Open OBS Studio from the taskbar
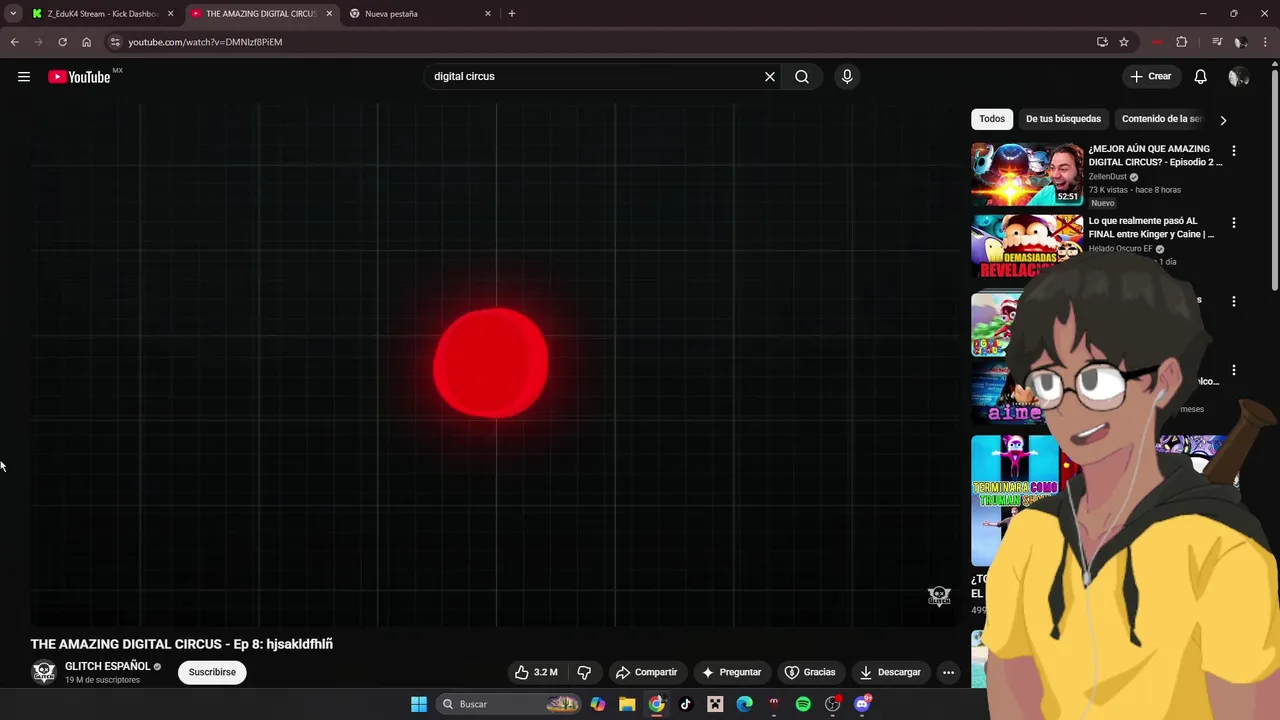 (x=833, y=704)
